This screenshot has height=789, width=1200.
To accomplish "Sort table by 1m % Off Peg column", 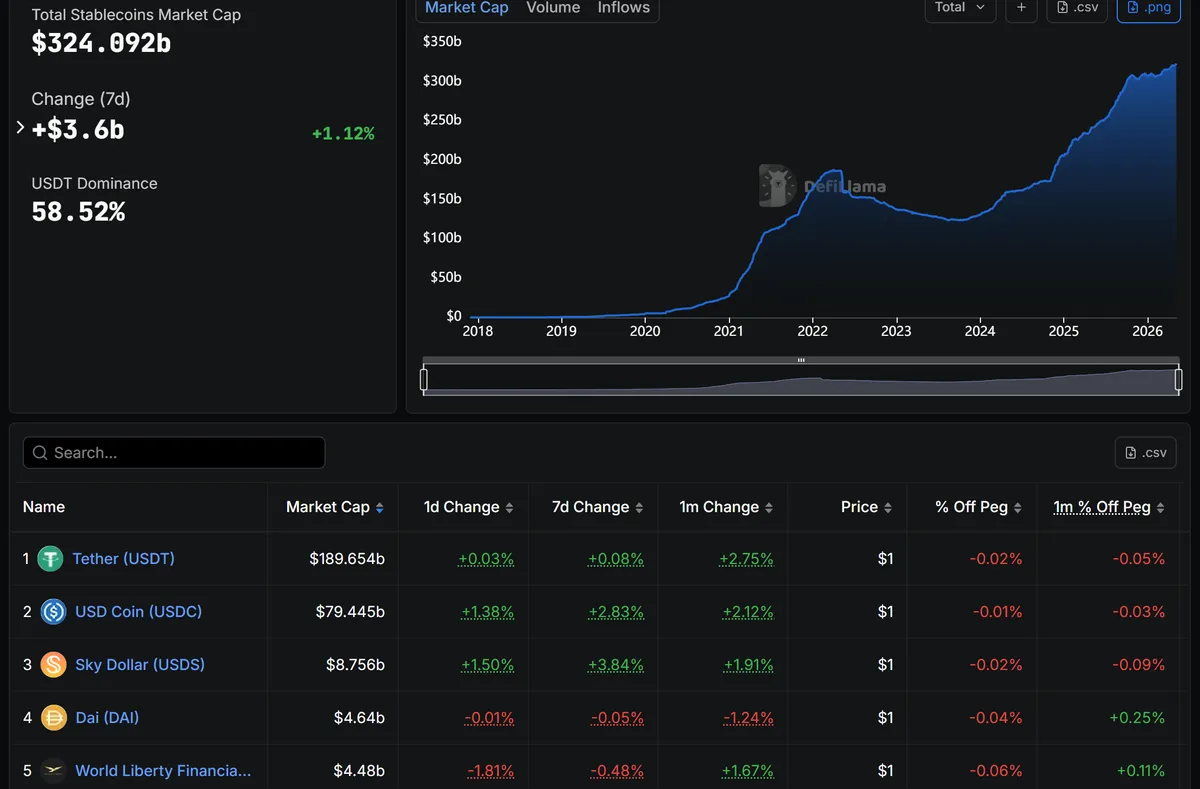I will click(x=1109, y=507).
